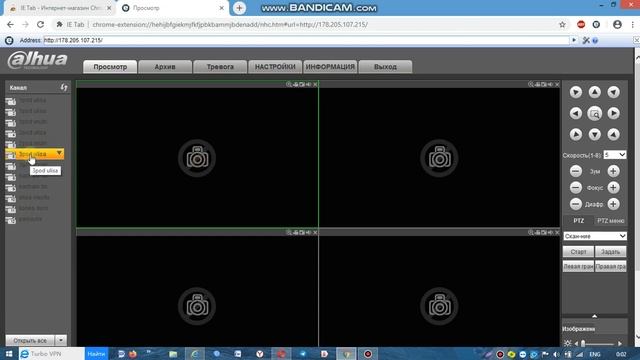Image resolution: width=640 pixels, height=360 pixels.
Task: Select the top-right video pane
Action: (x=439, y=157)
